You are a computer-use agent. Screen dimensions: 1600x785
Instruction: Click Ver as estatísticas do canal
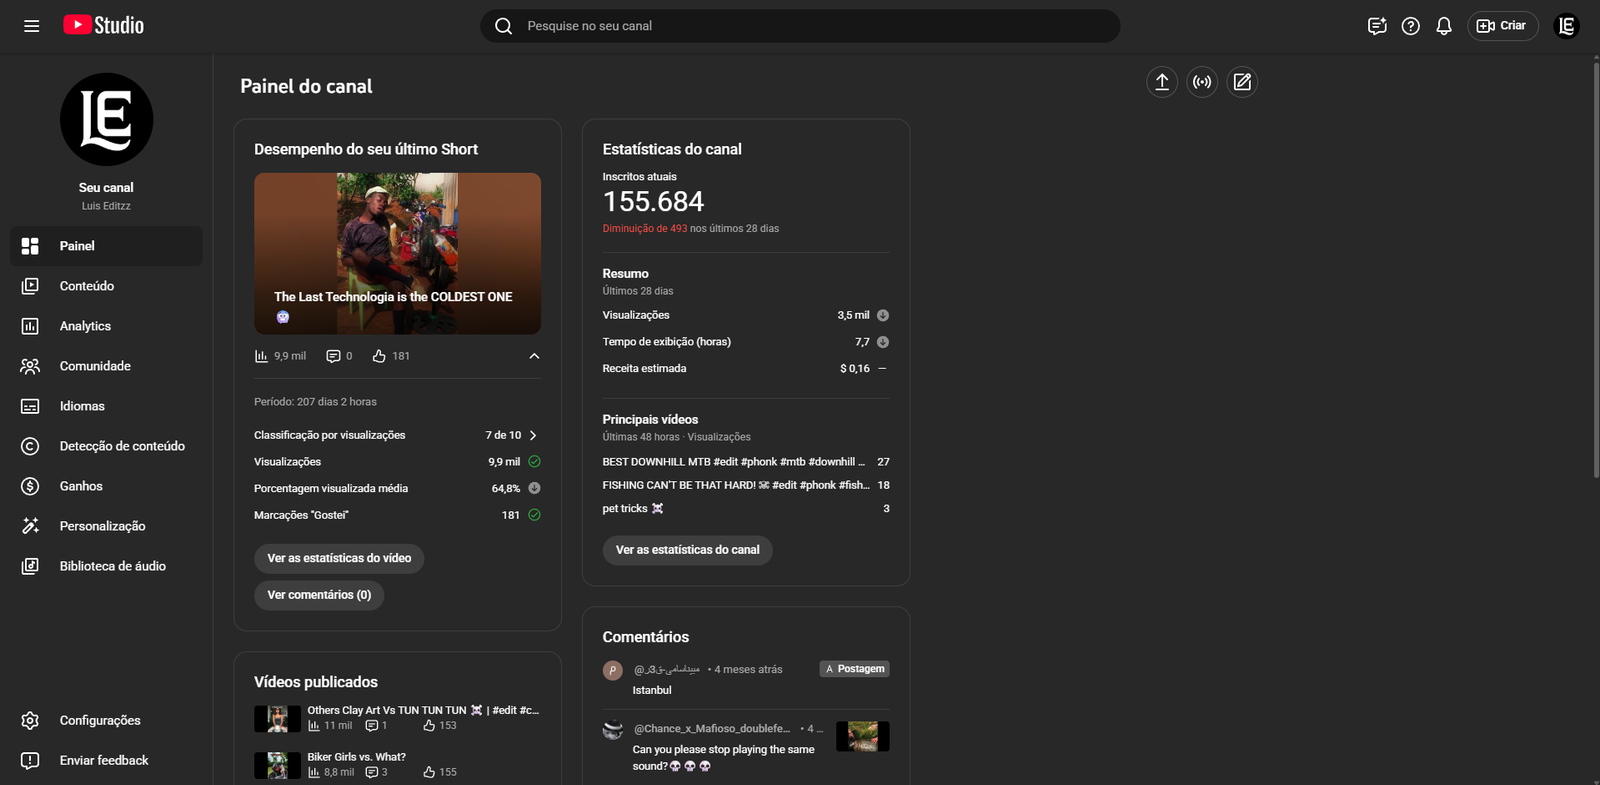(687, 550)
